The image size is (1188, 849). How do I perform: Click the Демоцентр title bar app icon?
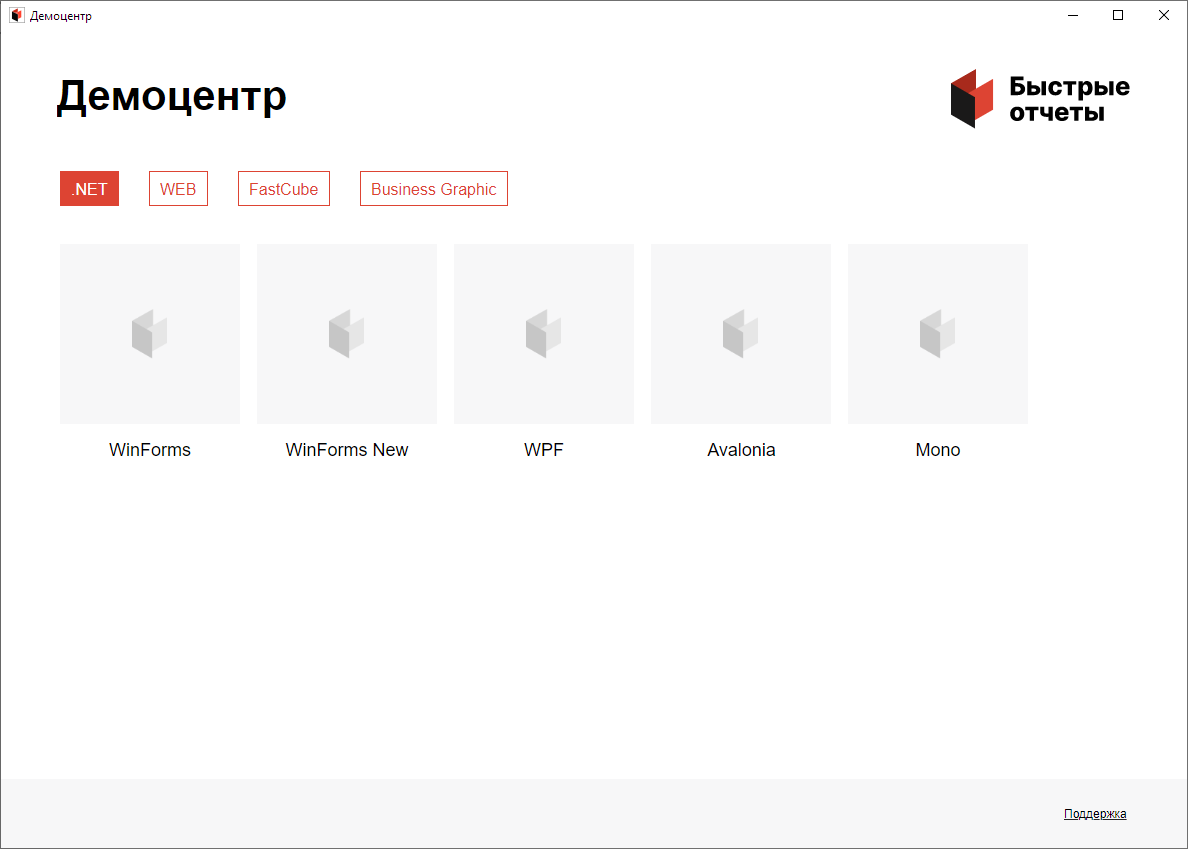pos(16,16)
